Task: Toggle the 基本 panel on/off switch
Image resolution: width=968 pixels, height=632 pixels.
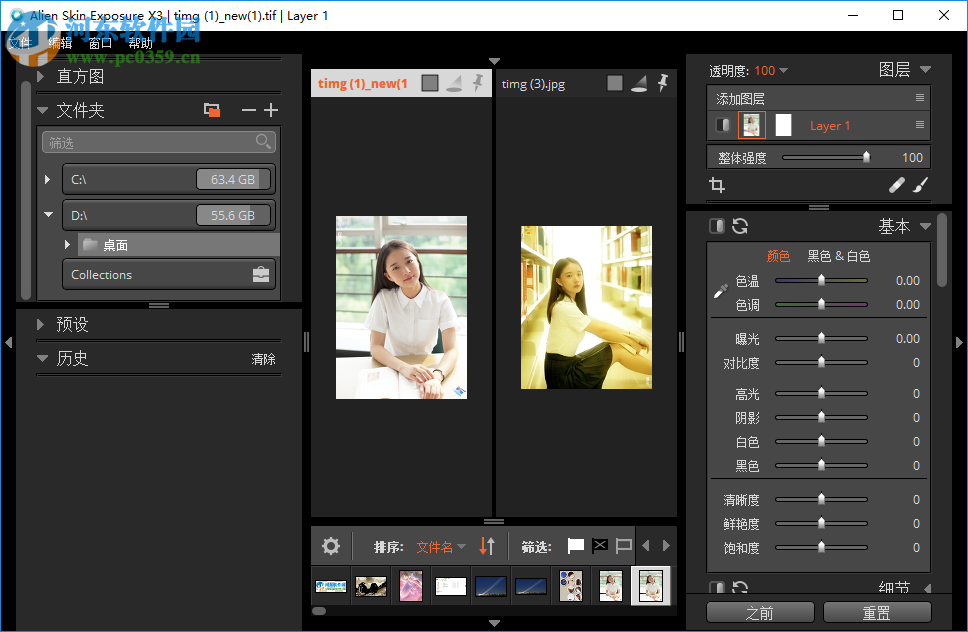Action: point(717,226)
